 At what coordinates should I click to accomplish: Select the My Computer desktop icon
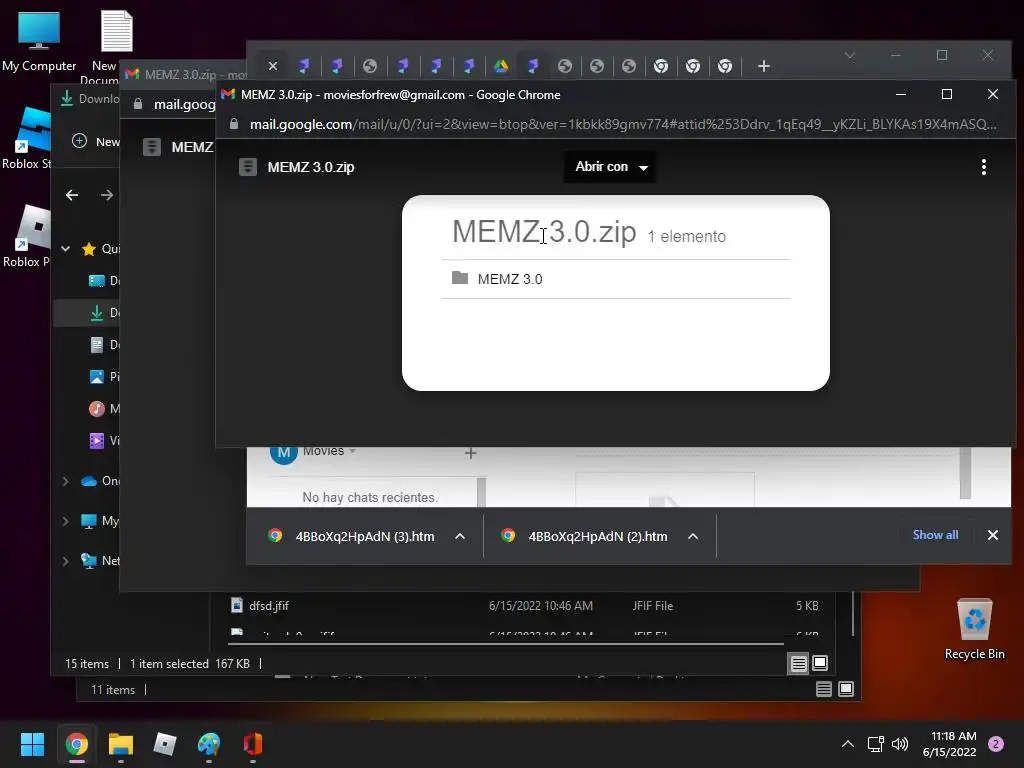tap(39, 42)
